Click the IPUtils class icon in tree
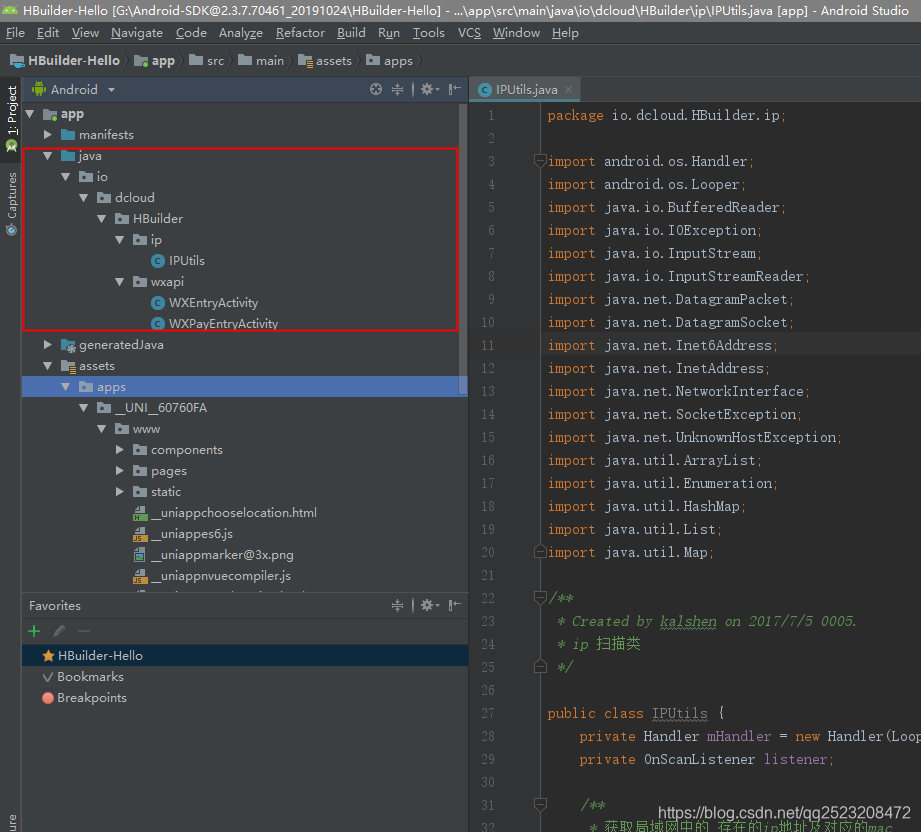 click(x=157, y=261)
